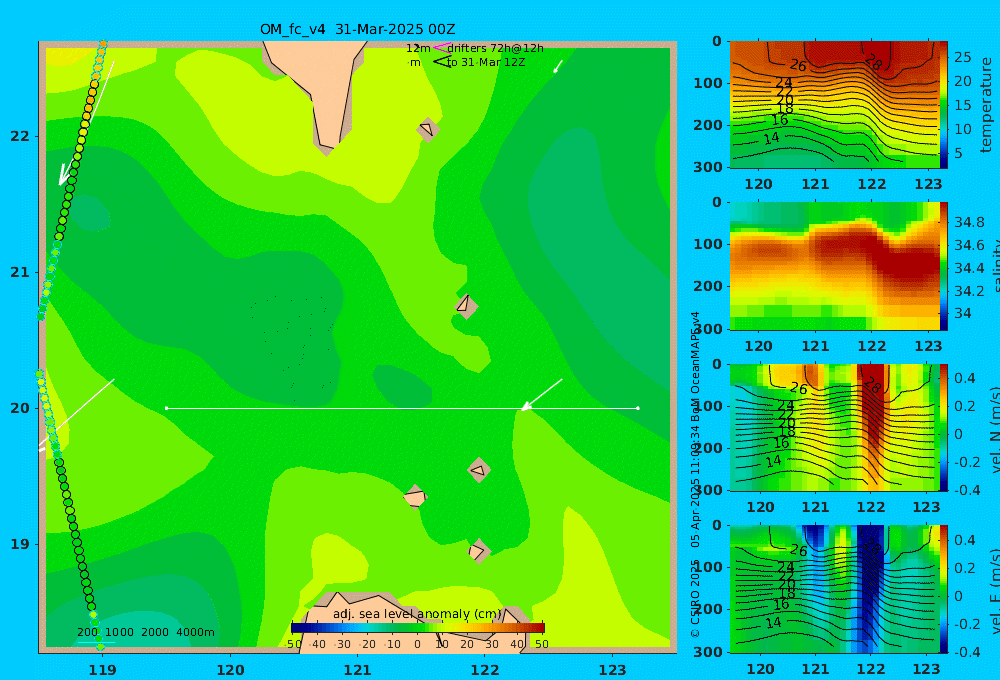This screenshot has width=1000, height=680.
Task: Click the vel. E colorbar
Action: [x=944, y=589]
